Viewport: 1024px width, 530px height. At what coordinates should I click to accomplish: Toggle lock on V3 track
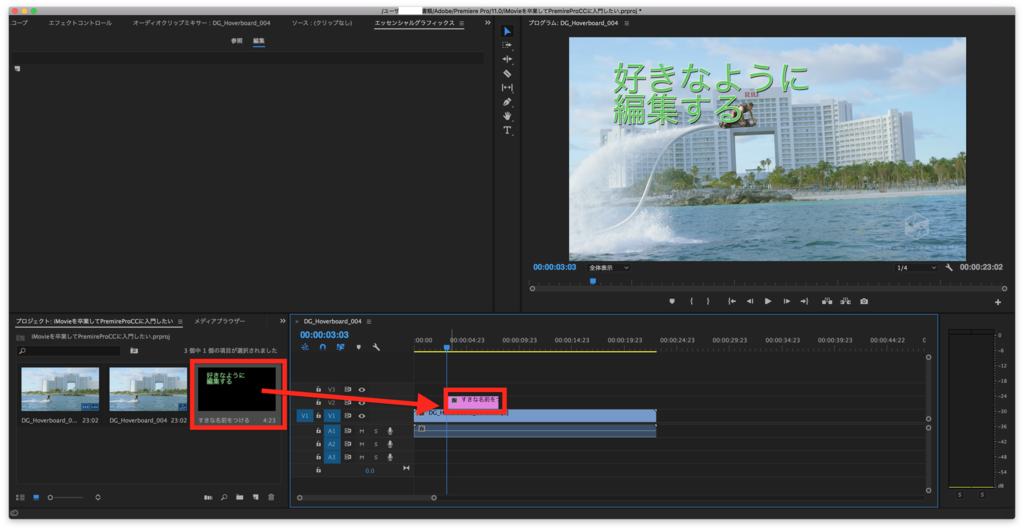click(x=319, y=390)
